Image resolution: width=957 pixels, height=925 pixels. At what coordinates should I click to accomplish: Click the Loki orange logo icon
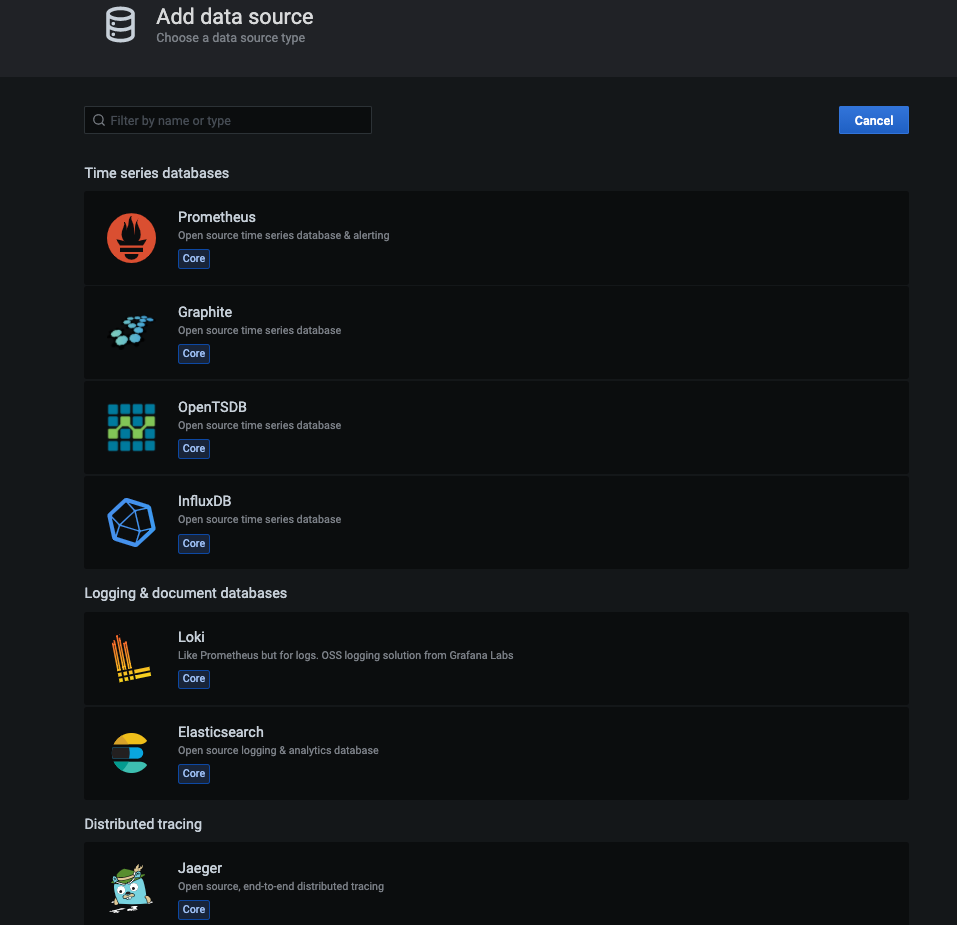pyautogui.click(x=131, y=658)
